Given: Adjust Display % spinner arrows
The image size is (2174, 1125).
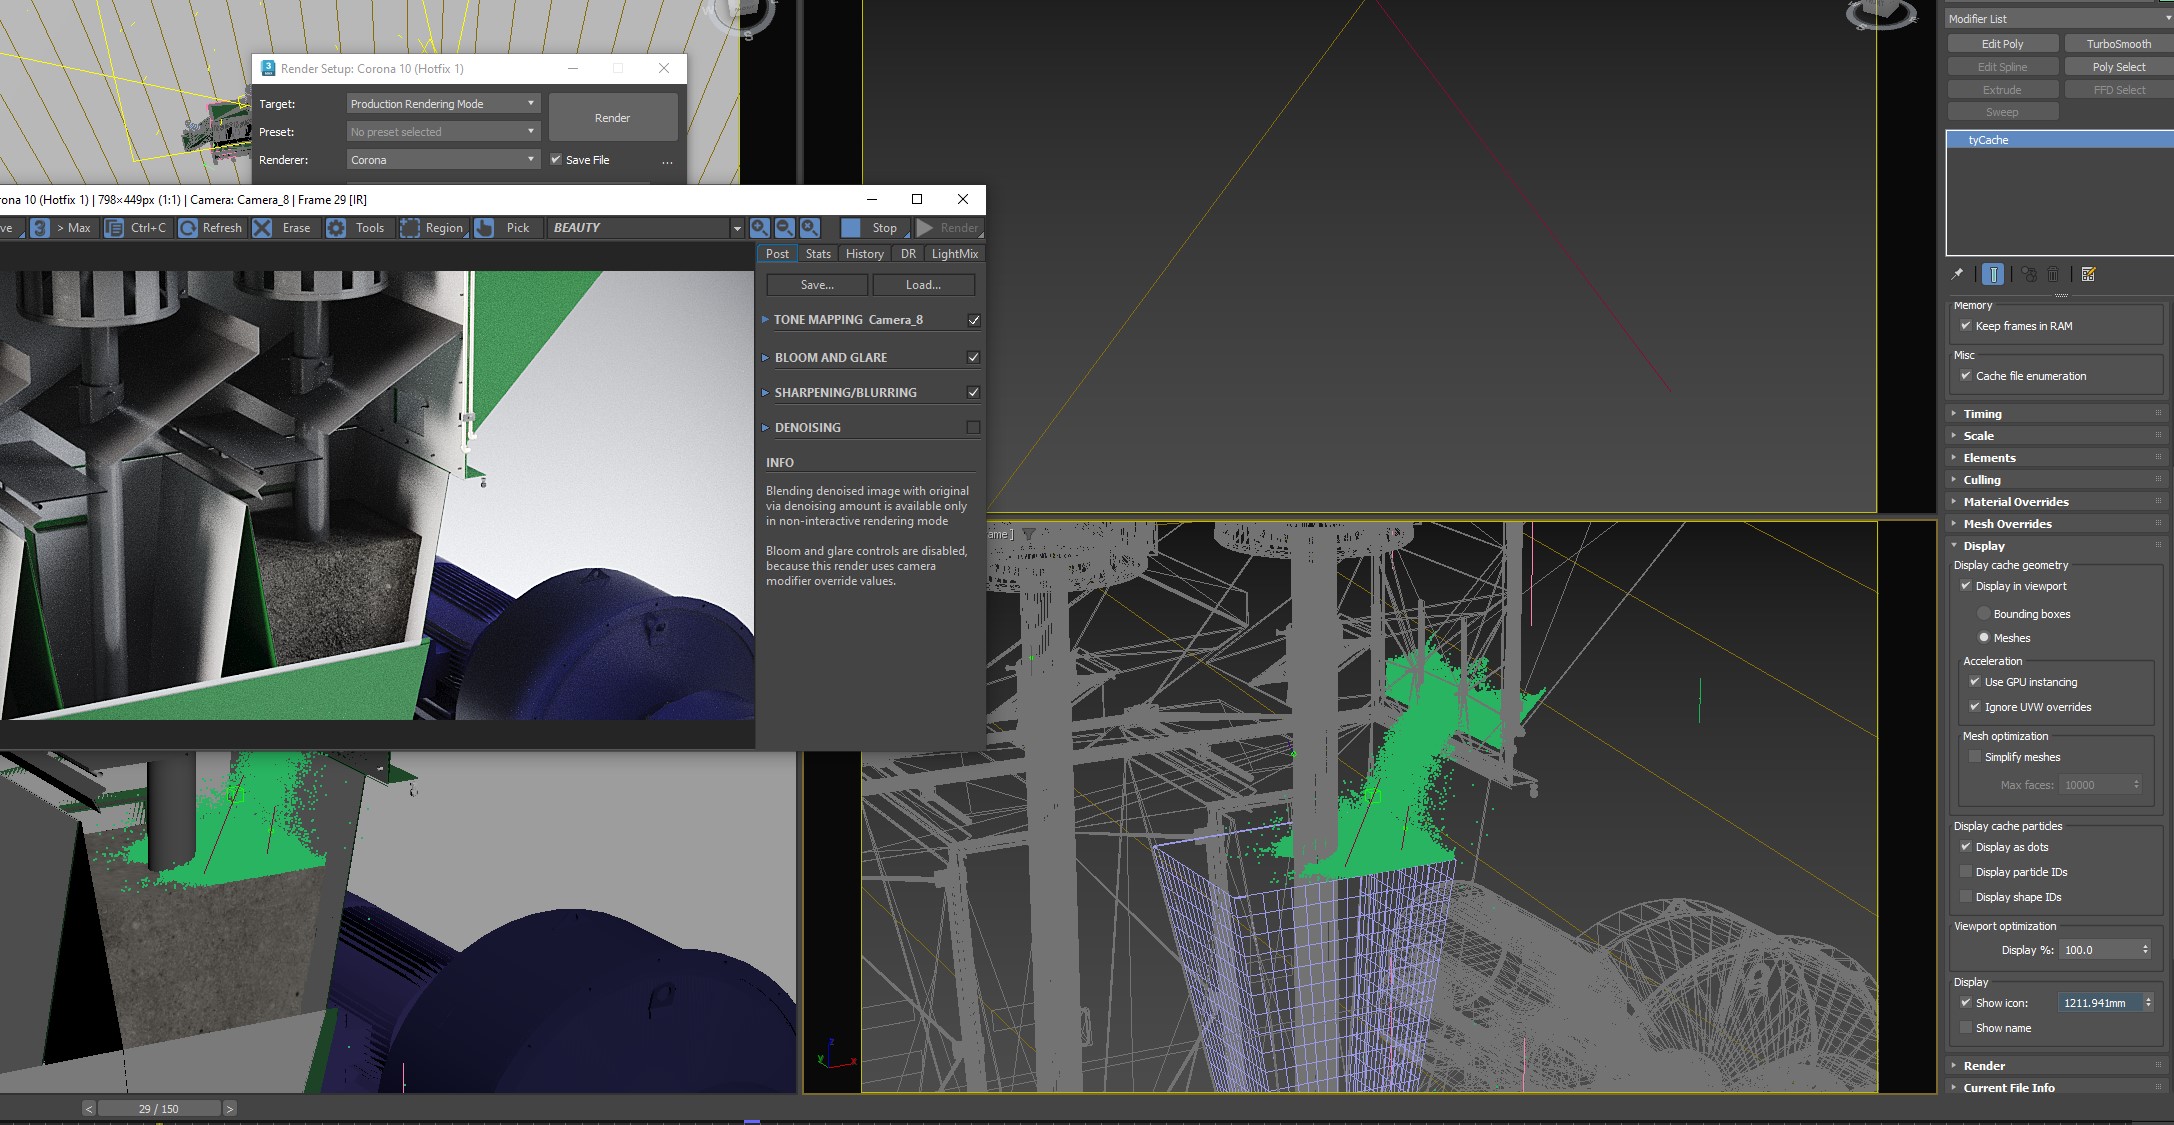Looking at the screenshot, I should coord(2146,950).
